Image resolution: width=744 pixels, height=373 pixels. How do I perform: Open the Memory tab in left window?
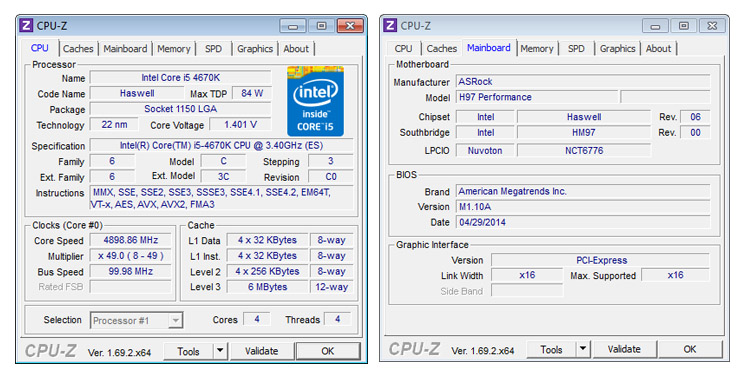point(174,49)
